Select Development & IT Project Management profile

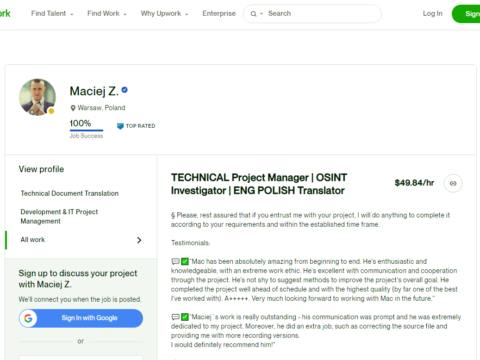[59, 216]
